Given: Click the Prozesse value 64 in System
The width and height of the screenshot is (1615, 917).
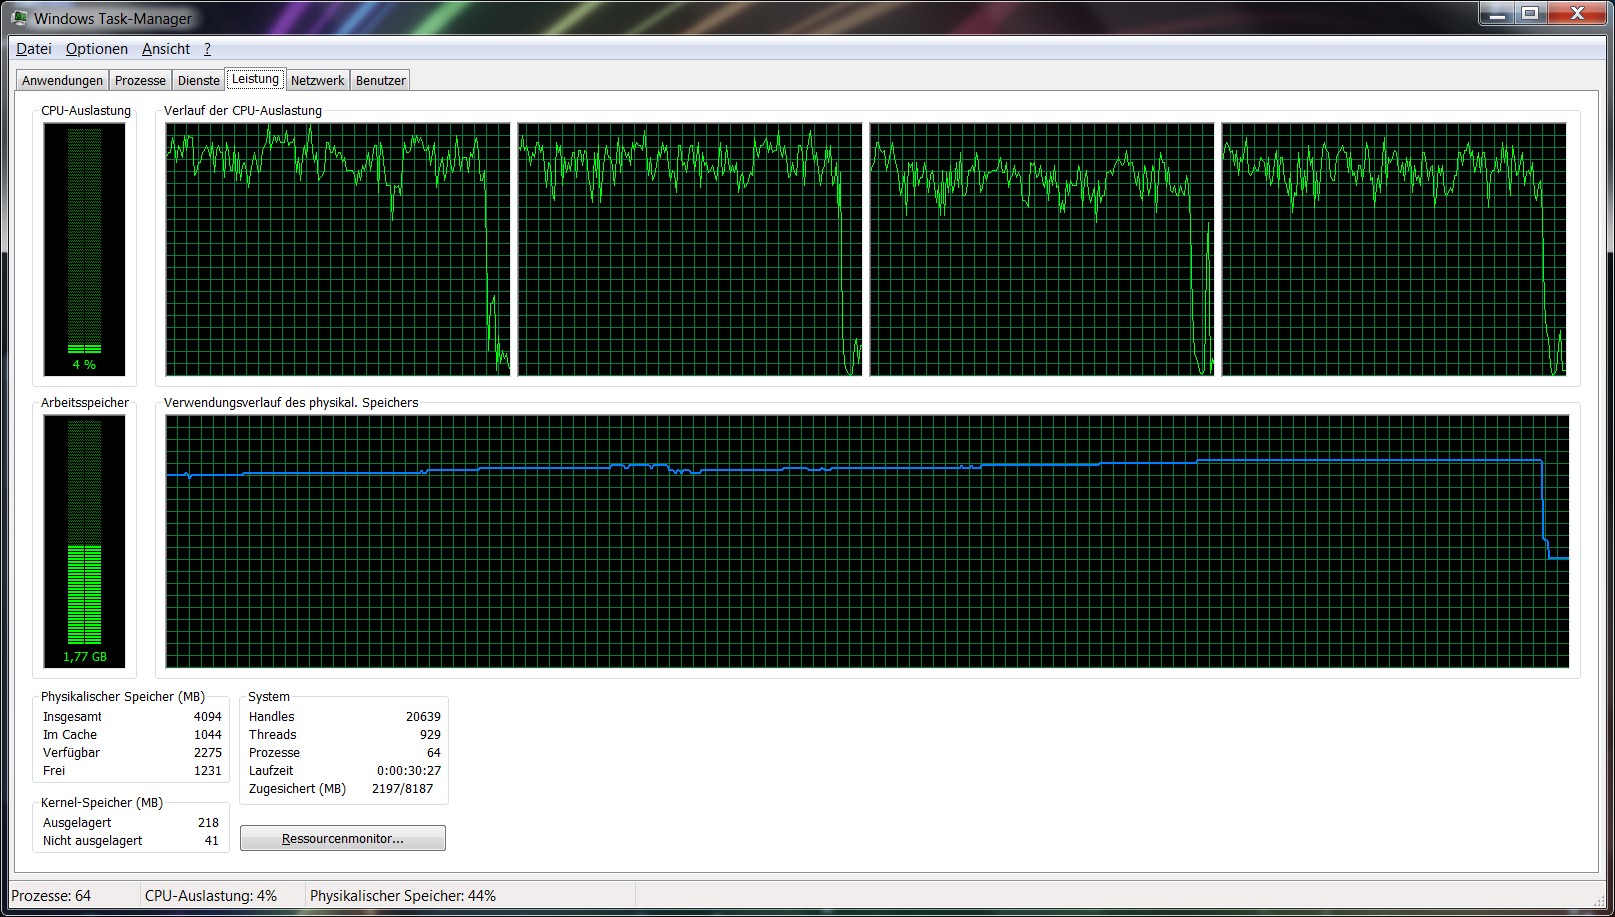Looking at the screenshot, I should pyautogui.click(x=434, y=753).
